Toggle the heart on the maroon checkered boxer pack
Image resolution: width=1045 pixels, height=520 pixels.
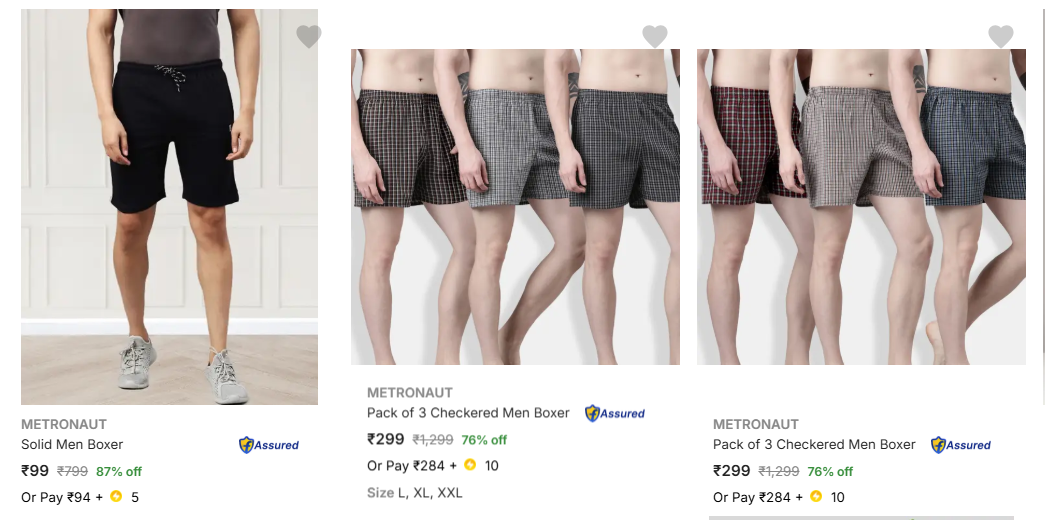click(x=1001, y=37)
